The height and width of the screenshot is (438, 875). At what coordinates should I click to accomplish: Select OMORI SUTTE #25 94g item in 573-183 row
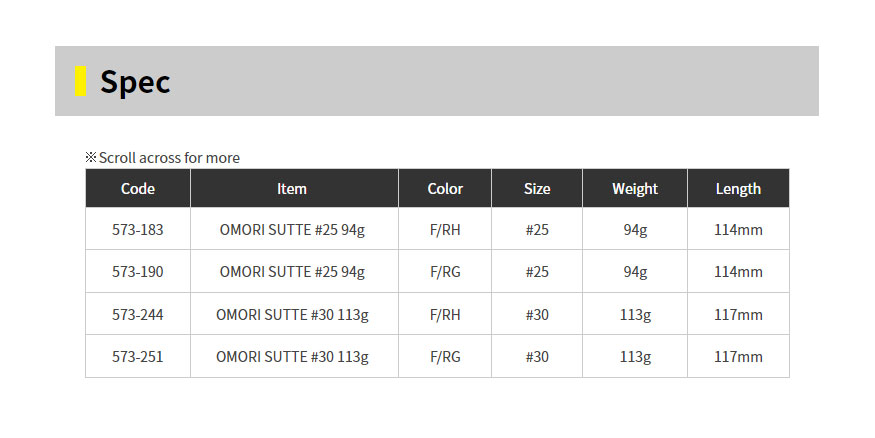(x=292, y=229)
